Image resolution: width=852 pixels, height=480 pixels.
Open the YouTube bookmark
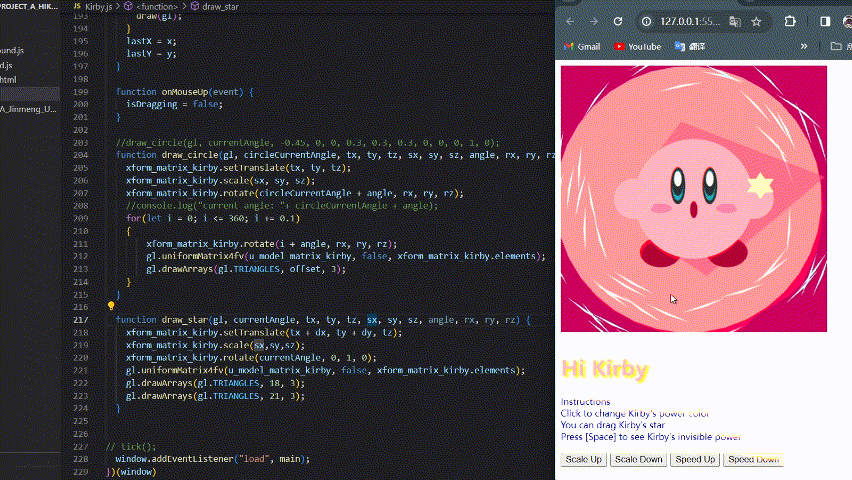[637, 47]
